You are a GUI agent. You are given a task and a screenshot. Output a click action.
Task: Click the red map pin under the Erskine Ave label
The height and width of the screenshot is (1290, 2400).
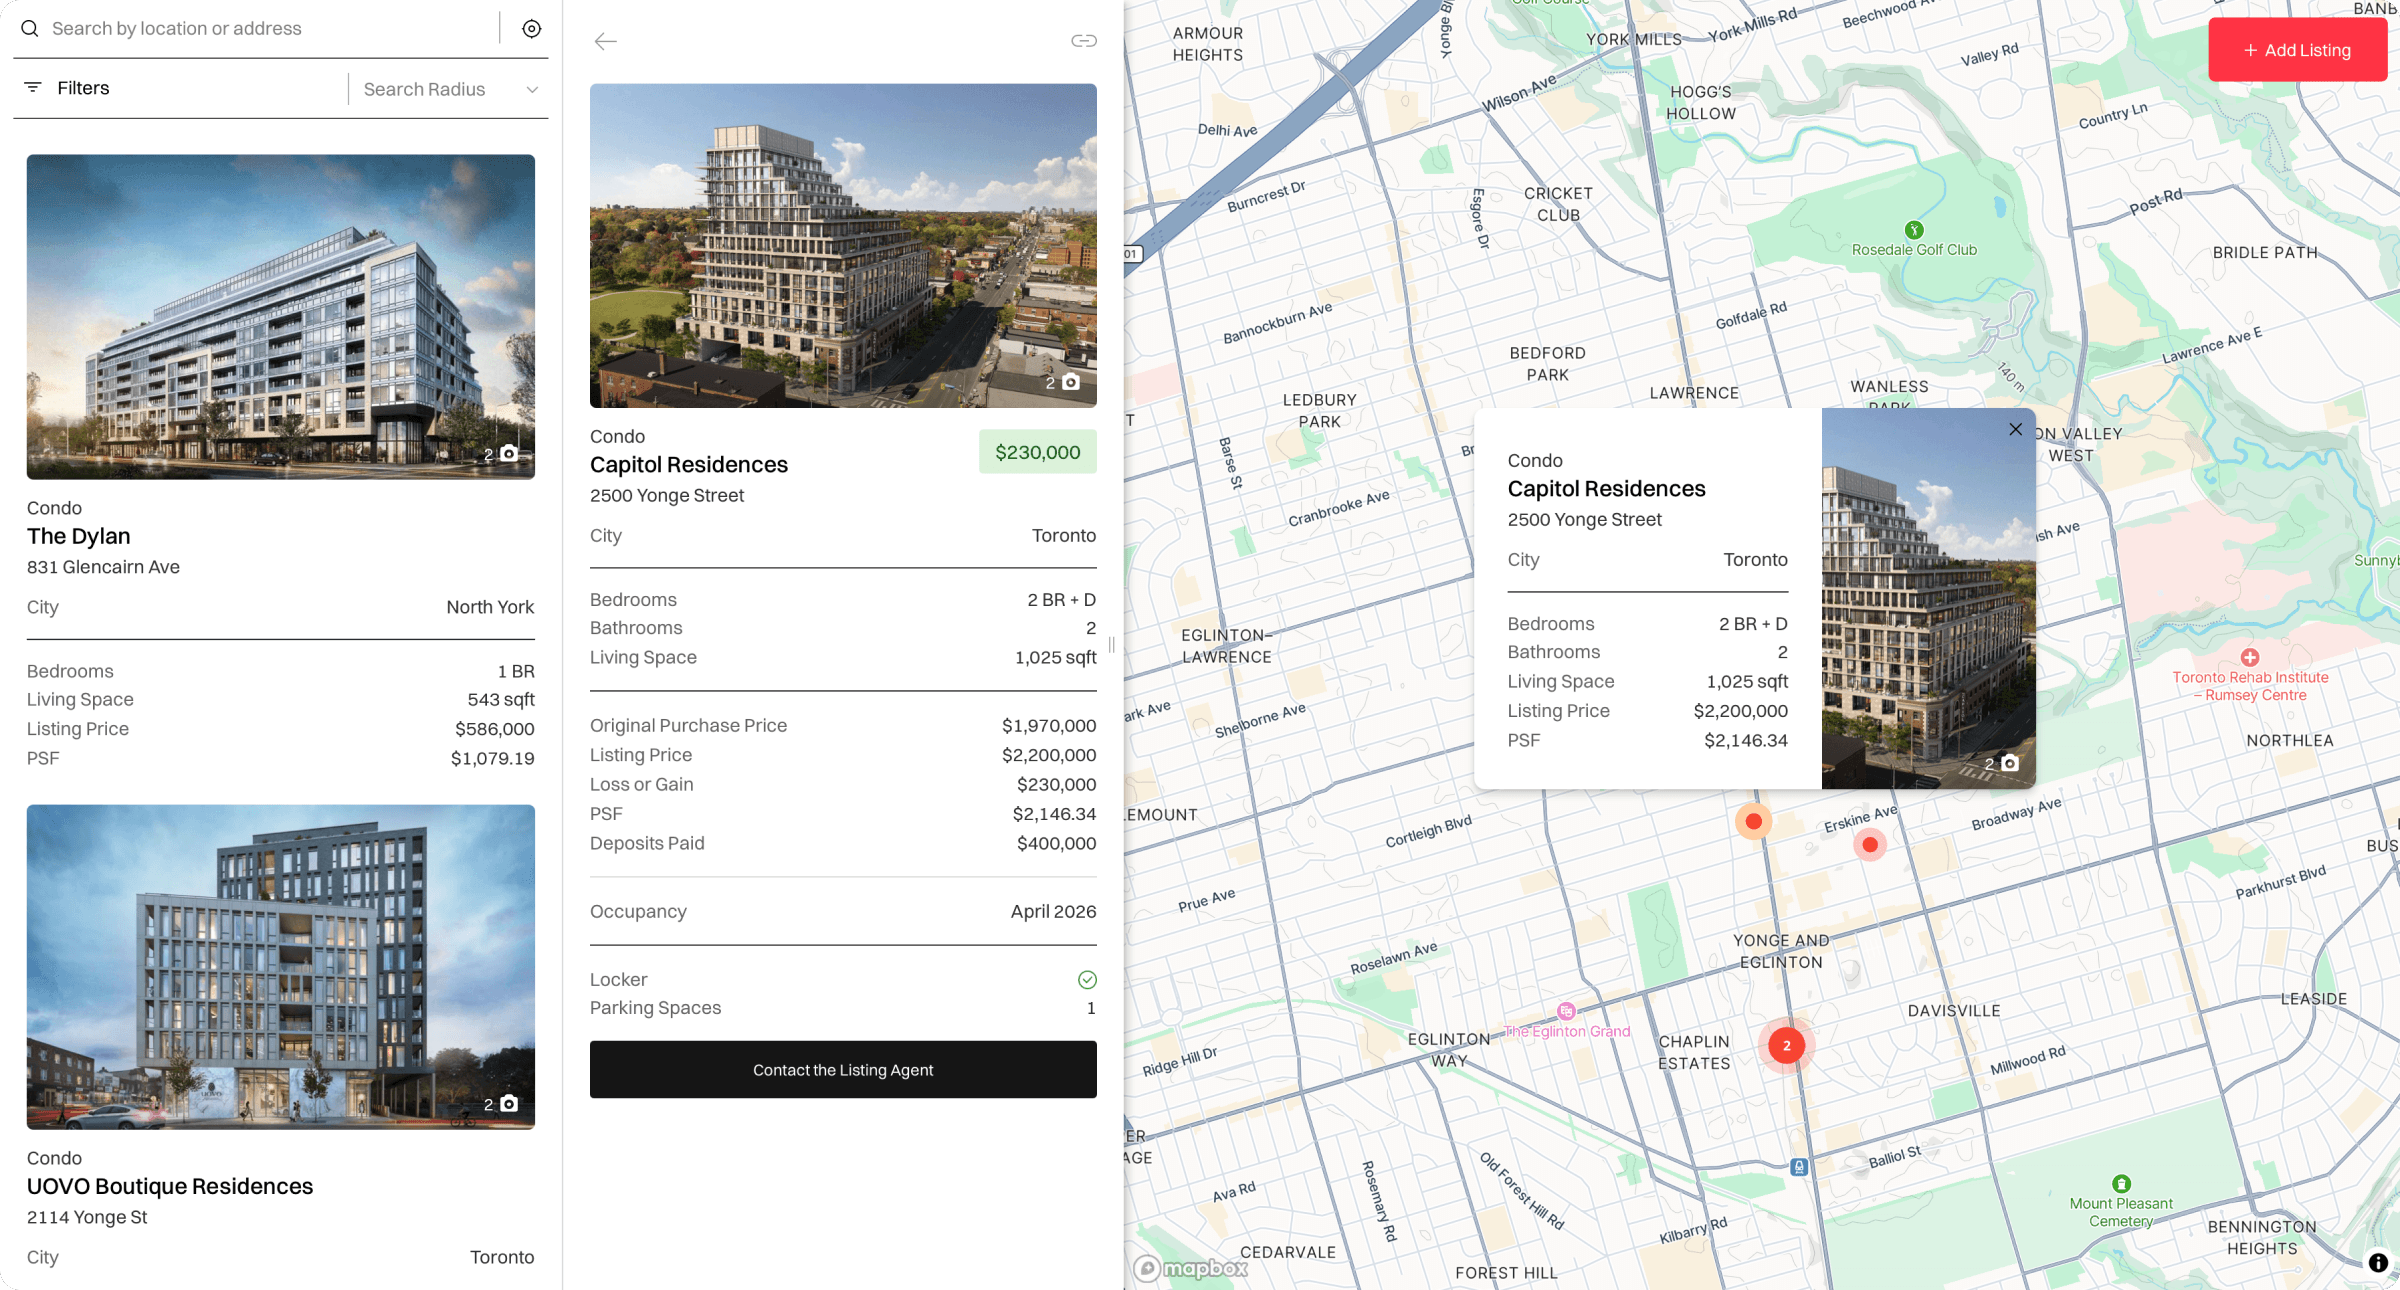[1870, 845]
